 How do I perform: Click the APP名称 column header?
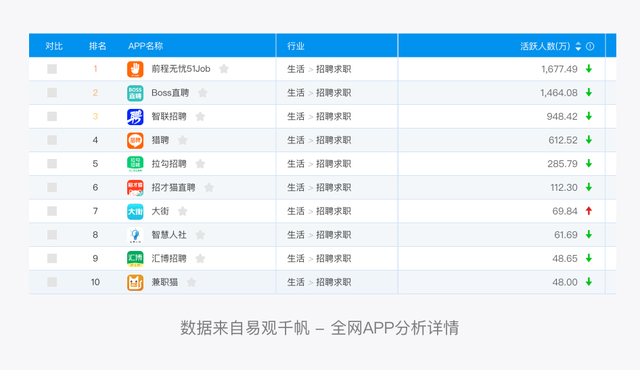coord(145,46)
